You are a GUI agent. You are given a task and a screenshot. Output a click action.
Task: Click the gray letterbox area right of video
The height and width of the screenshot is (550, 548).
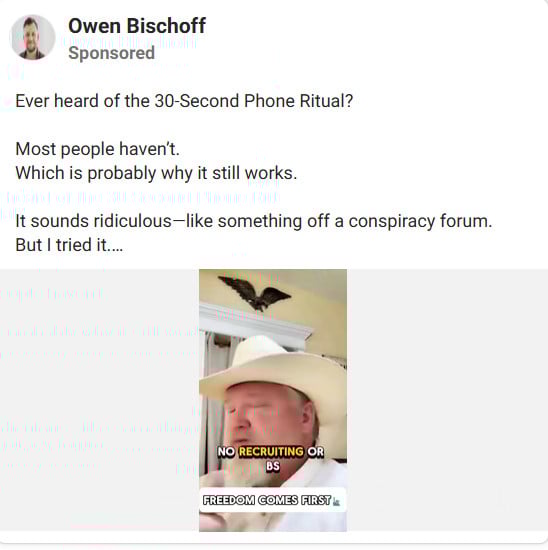click(x=447, y=400)
